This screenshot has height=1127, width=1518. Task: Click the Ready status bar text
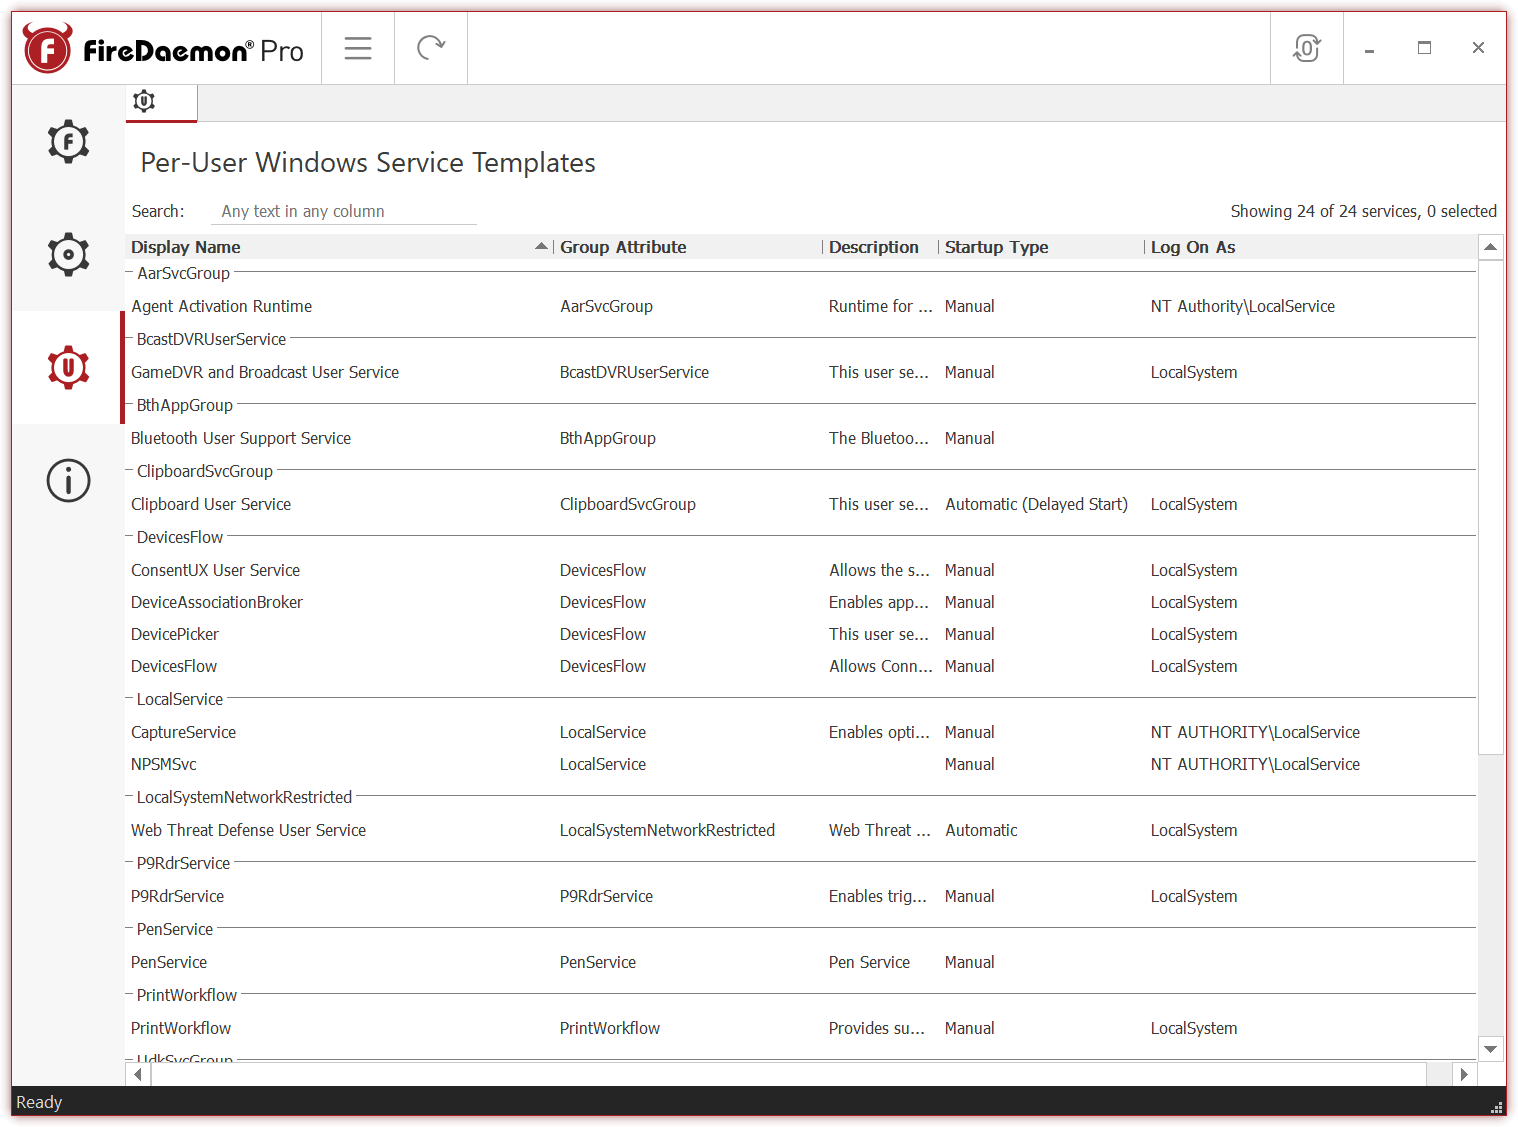pyautogui.click(x=39, y=1102)
